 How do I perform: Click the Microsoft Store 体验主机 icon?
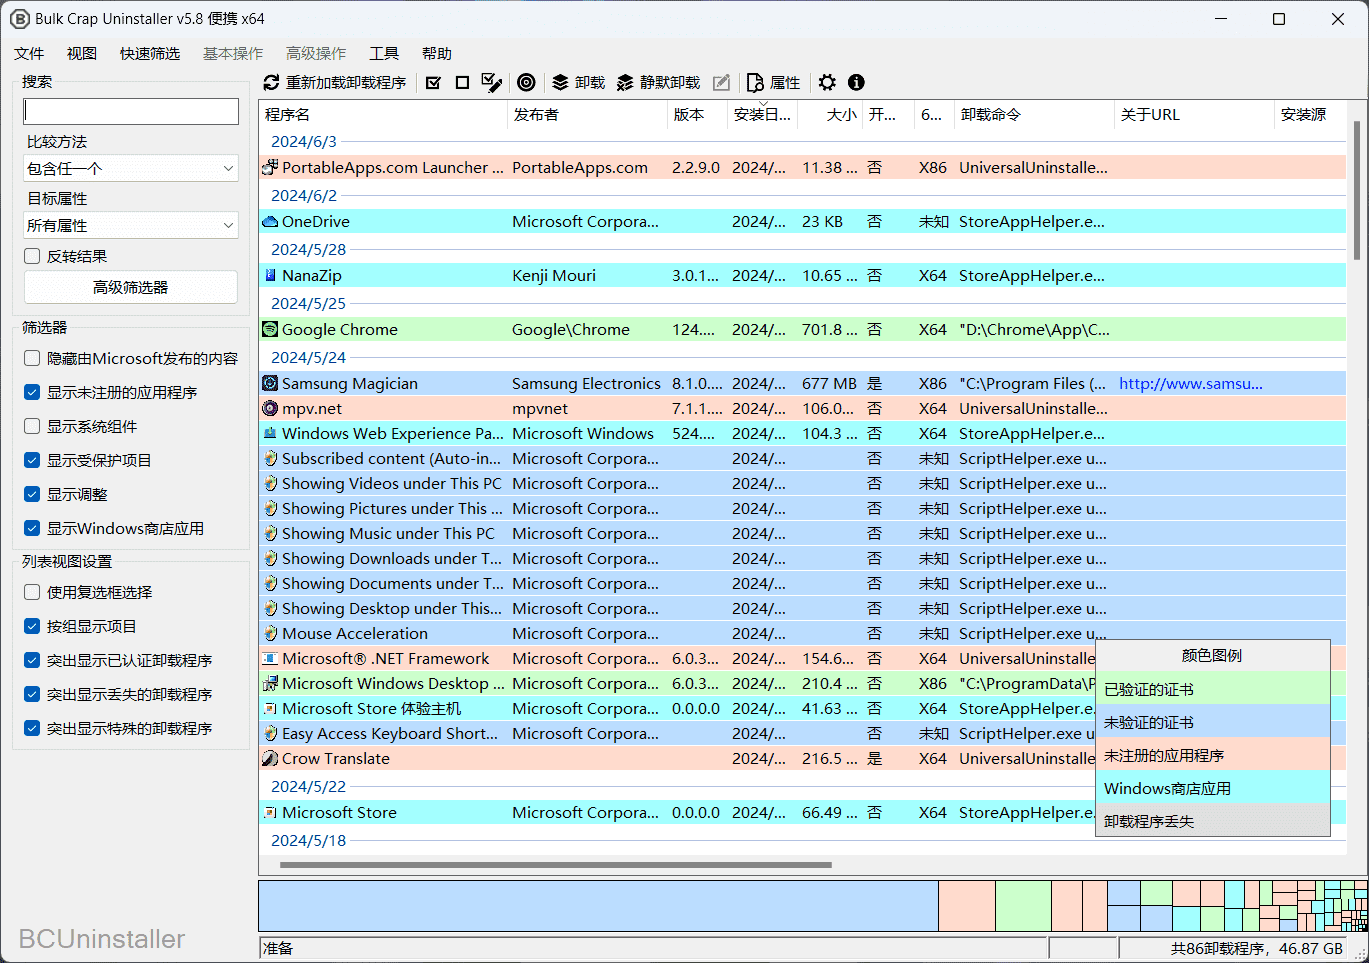270,708
